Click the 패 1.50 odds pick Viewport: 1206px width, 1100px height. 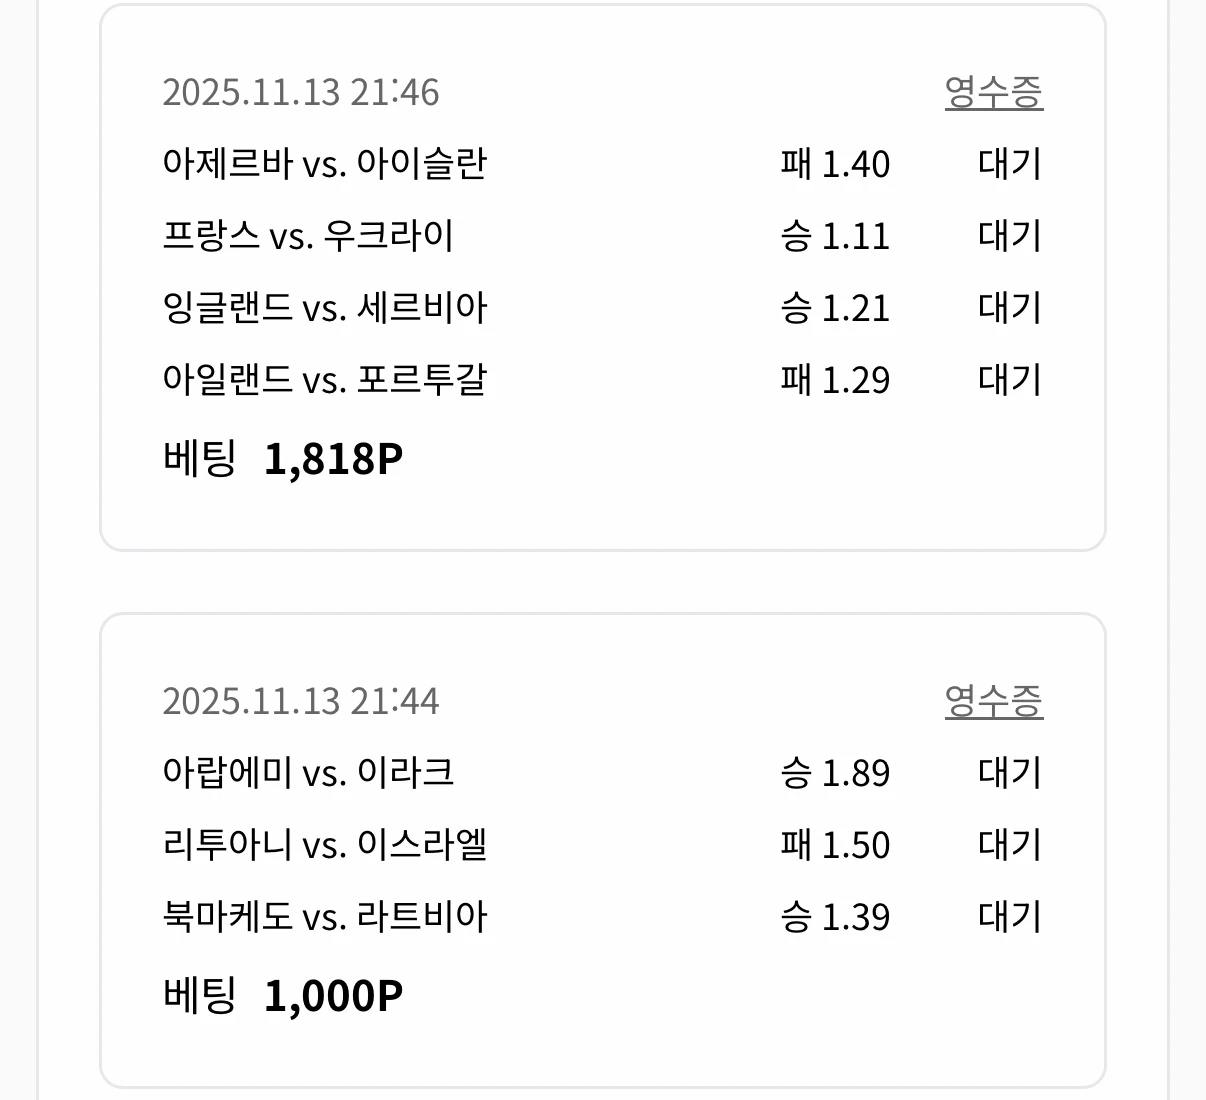[x=835, y=844]
